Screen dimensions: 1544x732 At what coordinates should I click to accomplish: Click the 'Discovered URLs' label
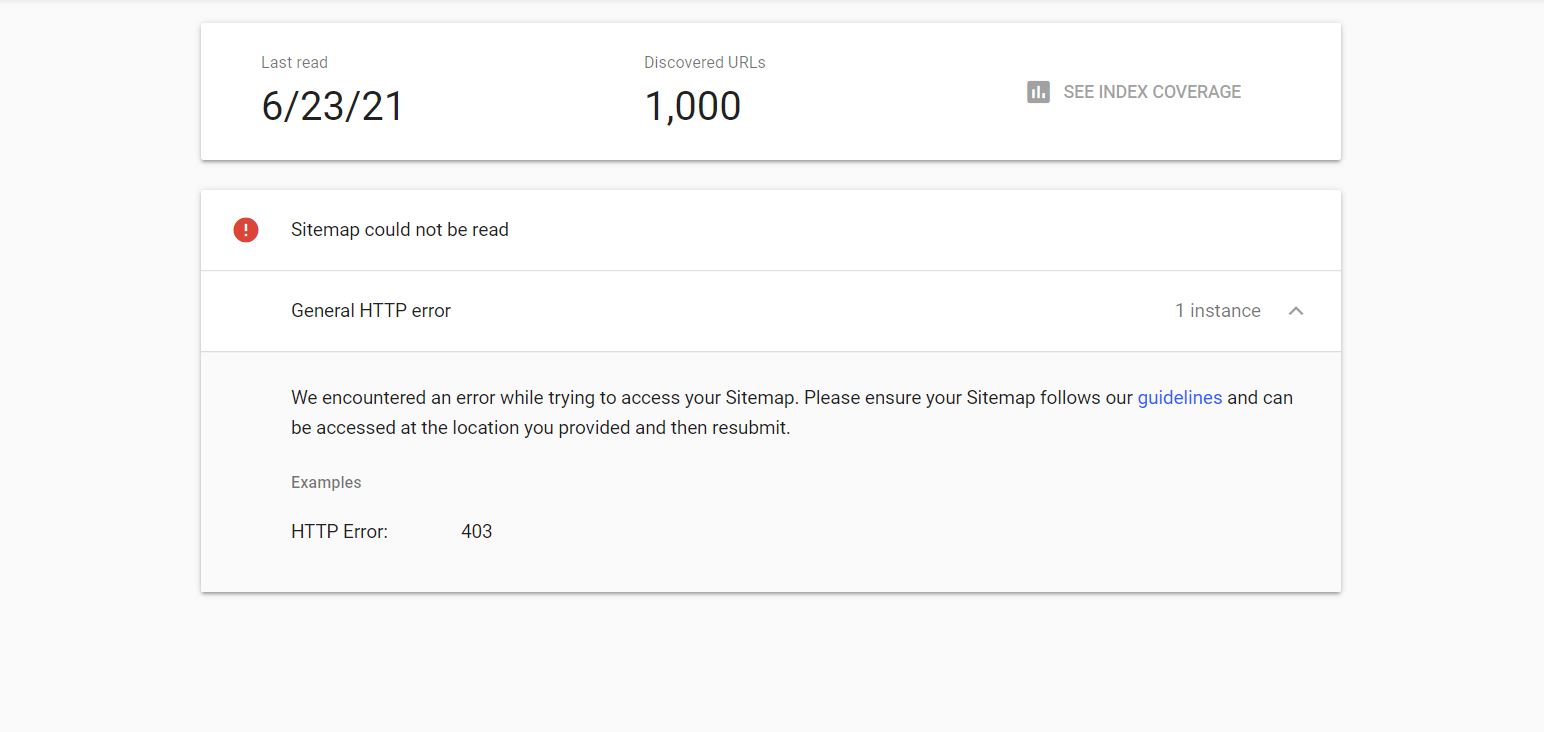coord(705,62)
